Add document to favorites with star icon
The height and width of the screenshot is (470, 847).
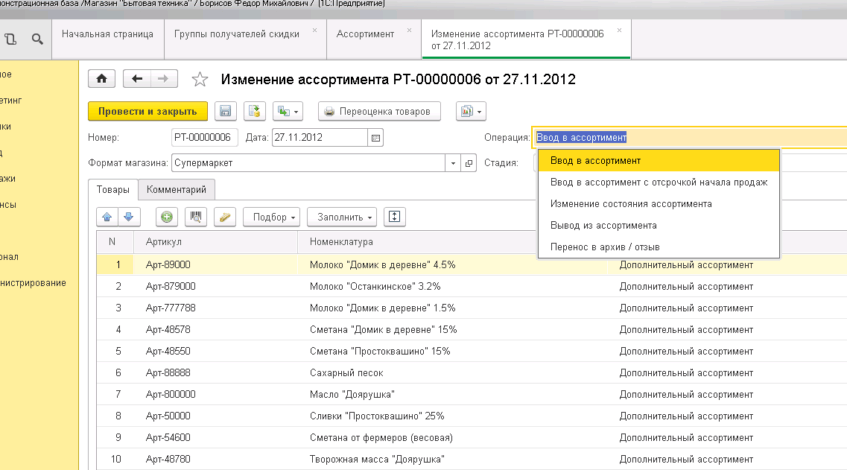click(x=199, y=80)
